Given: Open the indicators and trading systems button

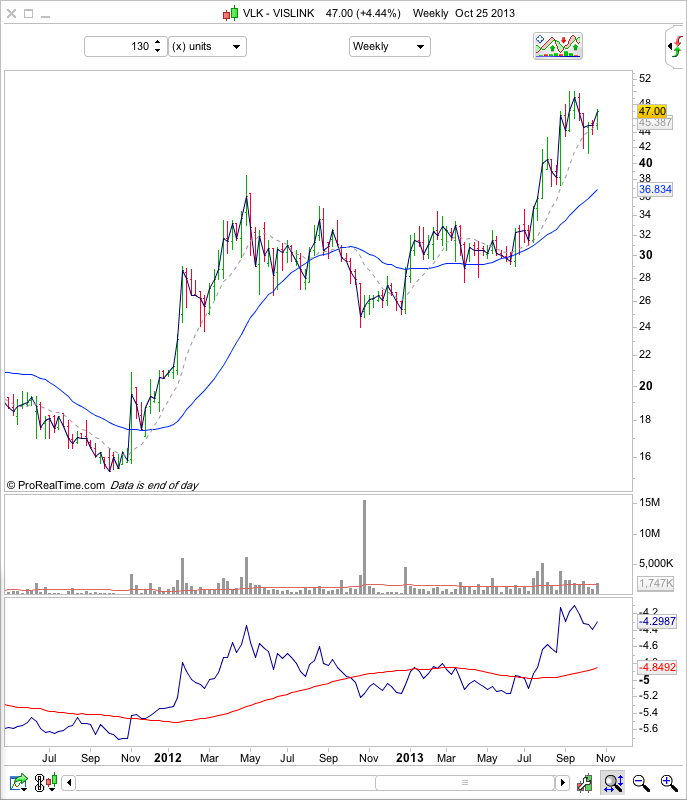Looking at the screenshot, I should tap(557, 46).
